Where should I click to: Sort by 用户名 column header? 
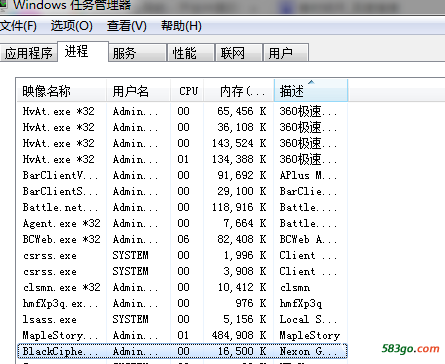[x=139, y=91]
